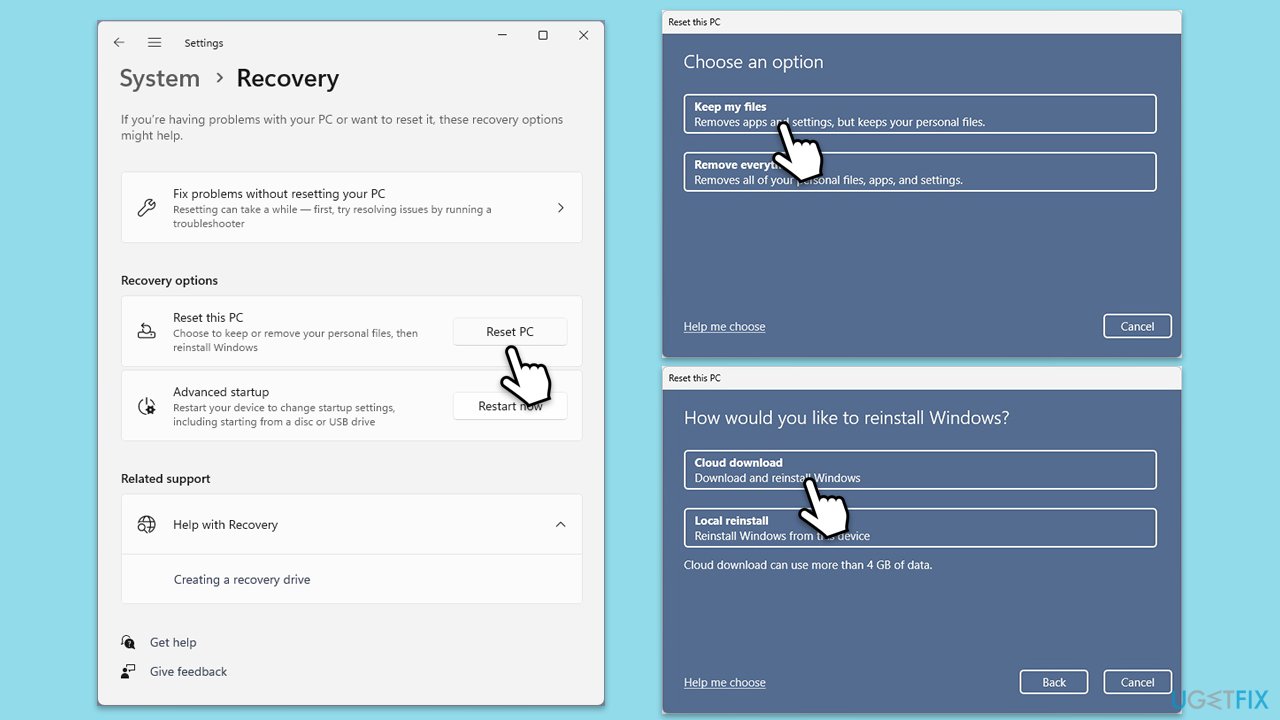Collapse the Help with Recovery section
The width and height of the screenshot is (1280, 720).
point(560,524)
